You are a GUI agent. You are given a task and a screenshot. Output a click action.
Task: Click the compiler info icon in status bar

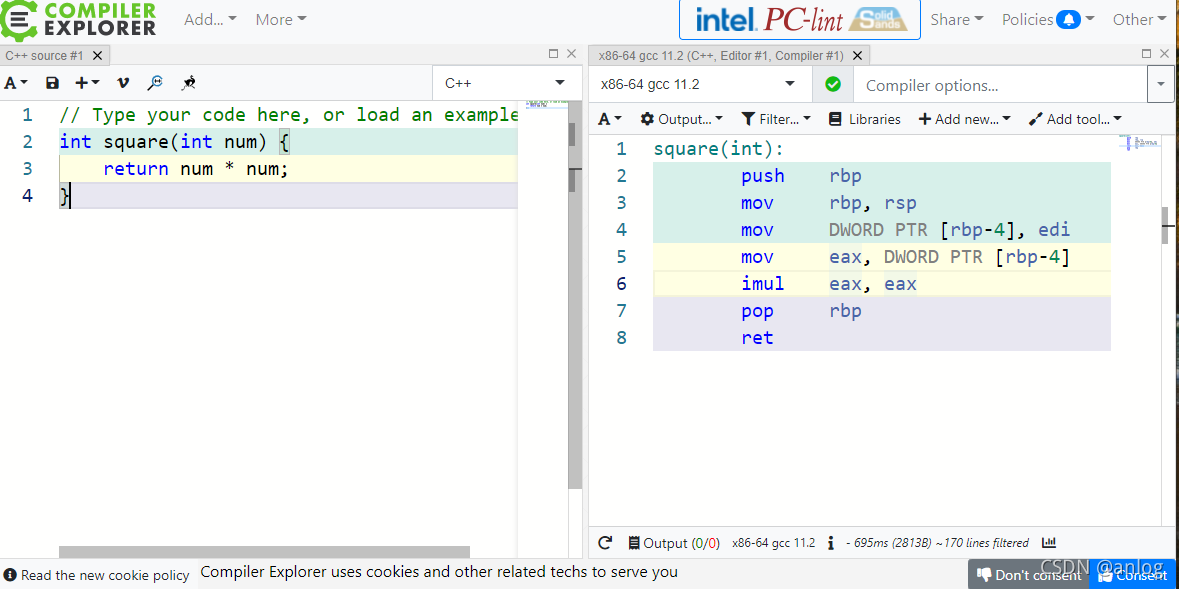830,542
